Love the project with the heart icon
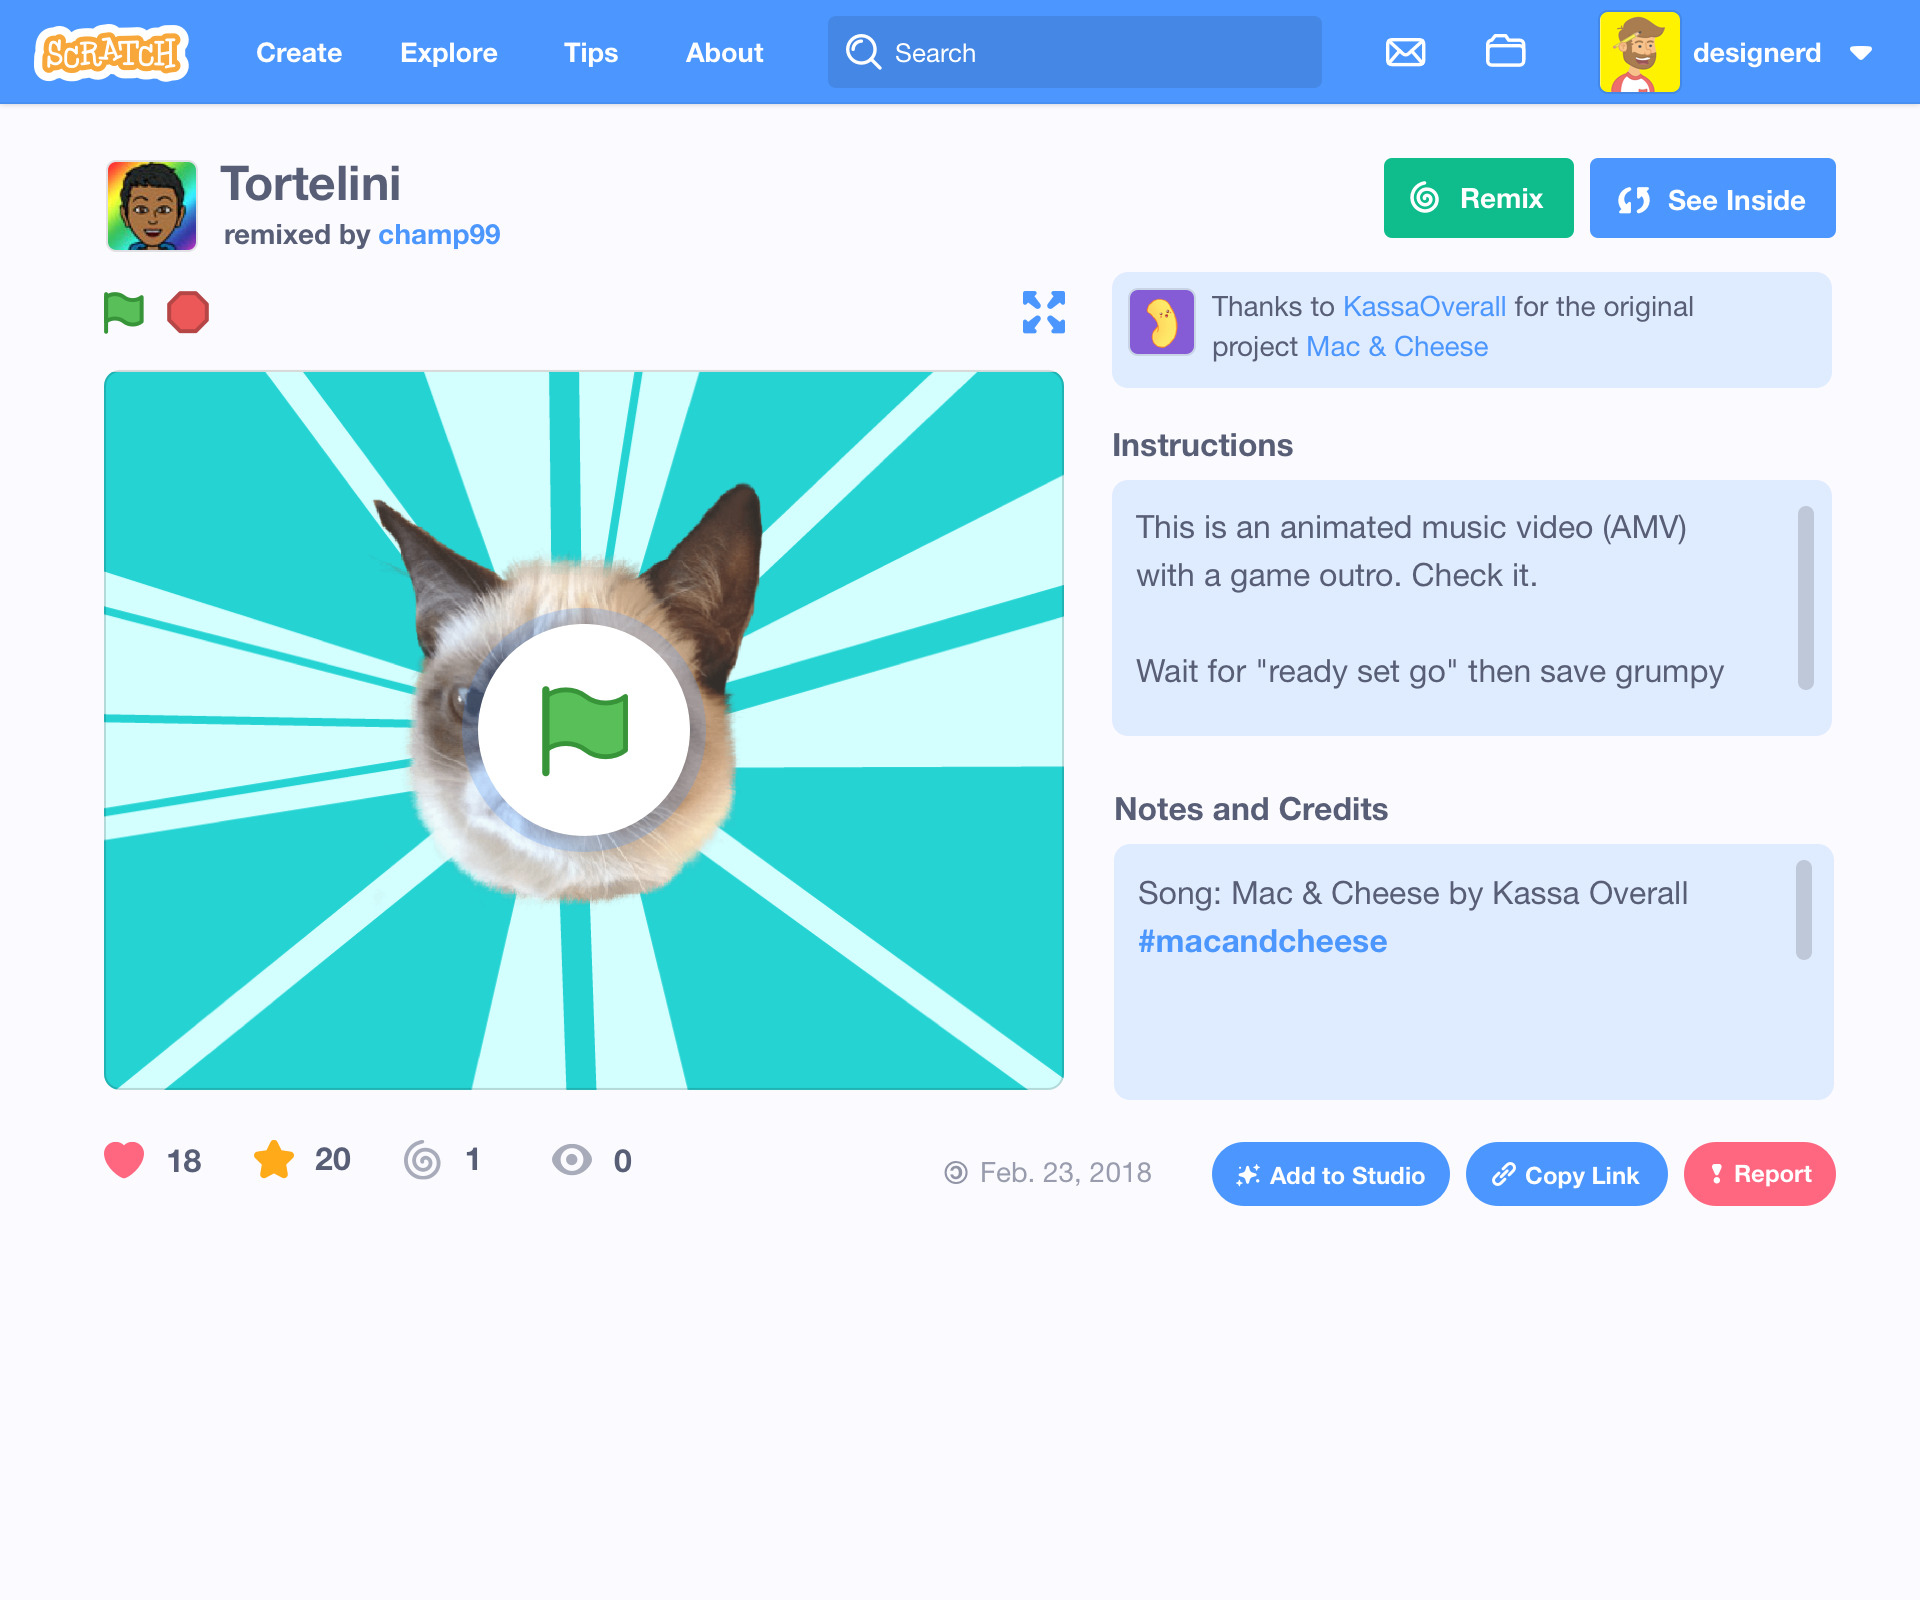Image resolution: width=1920 pixels, height=1600 pixels. 122,1160
